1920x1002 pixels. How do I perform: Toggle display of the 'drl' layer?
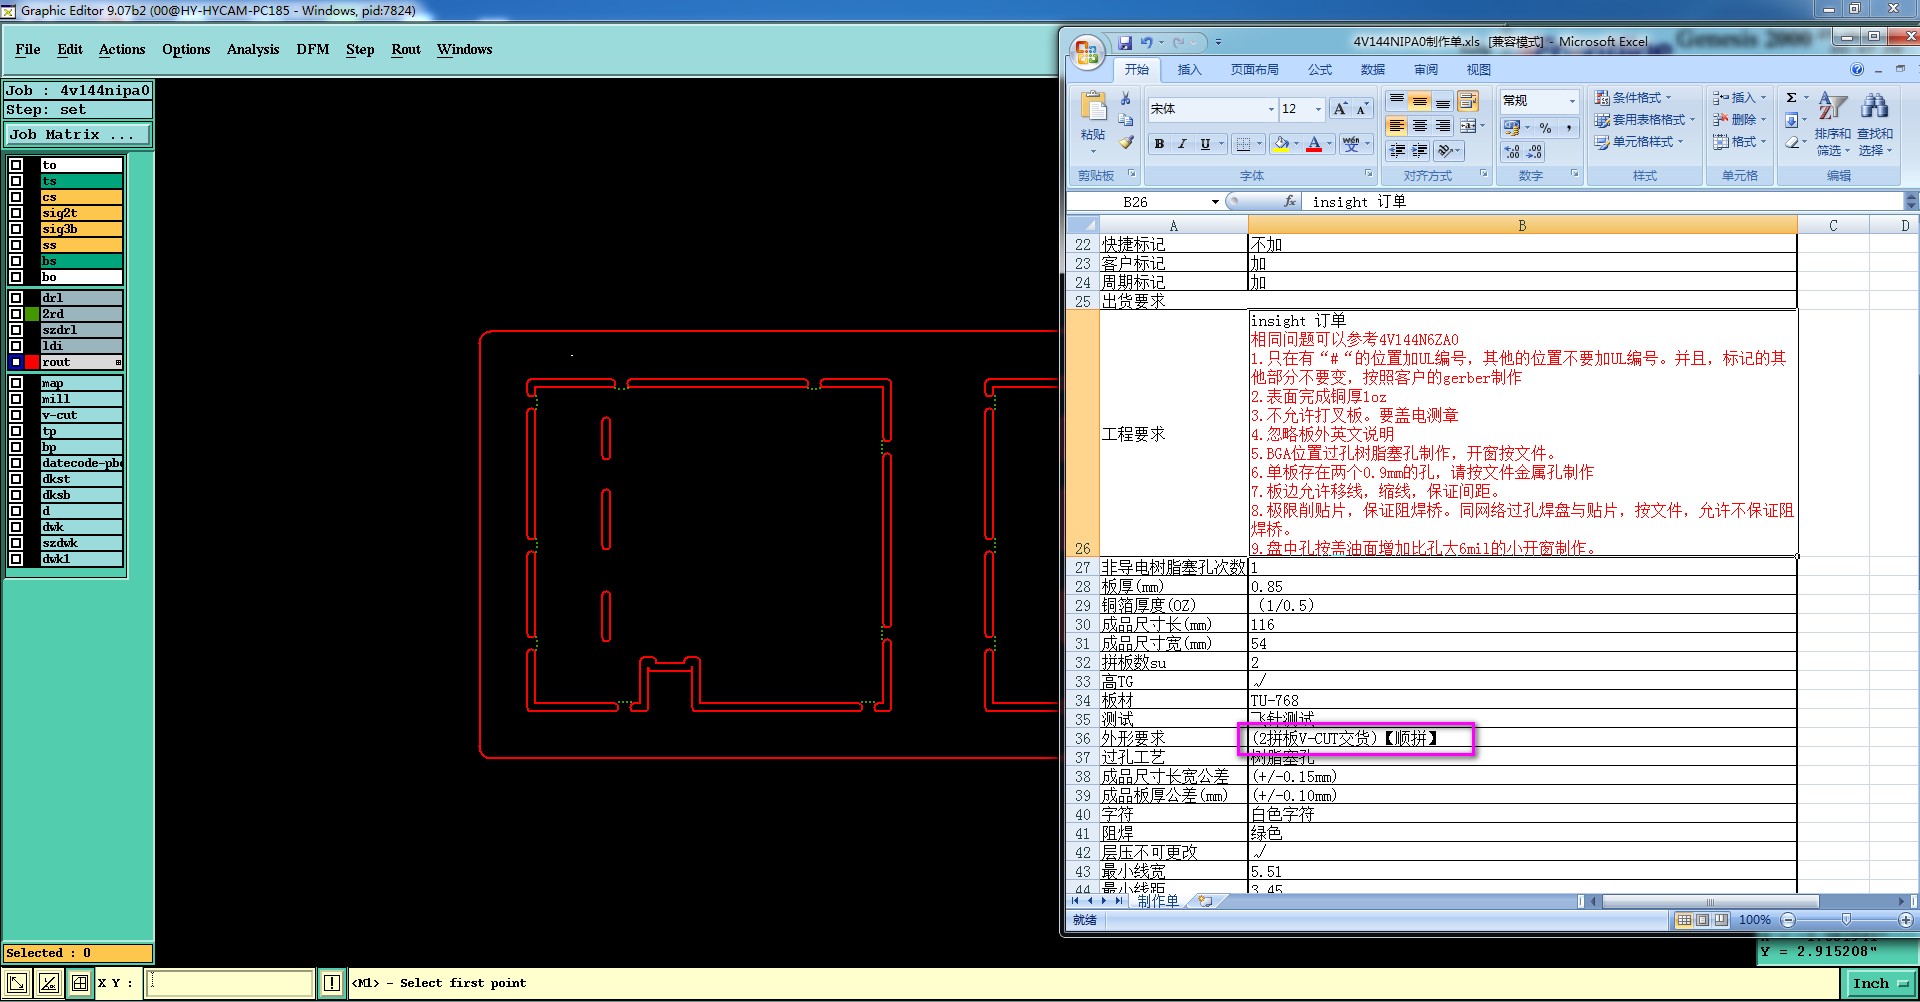16,298
